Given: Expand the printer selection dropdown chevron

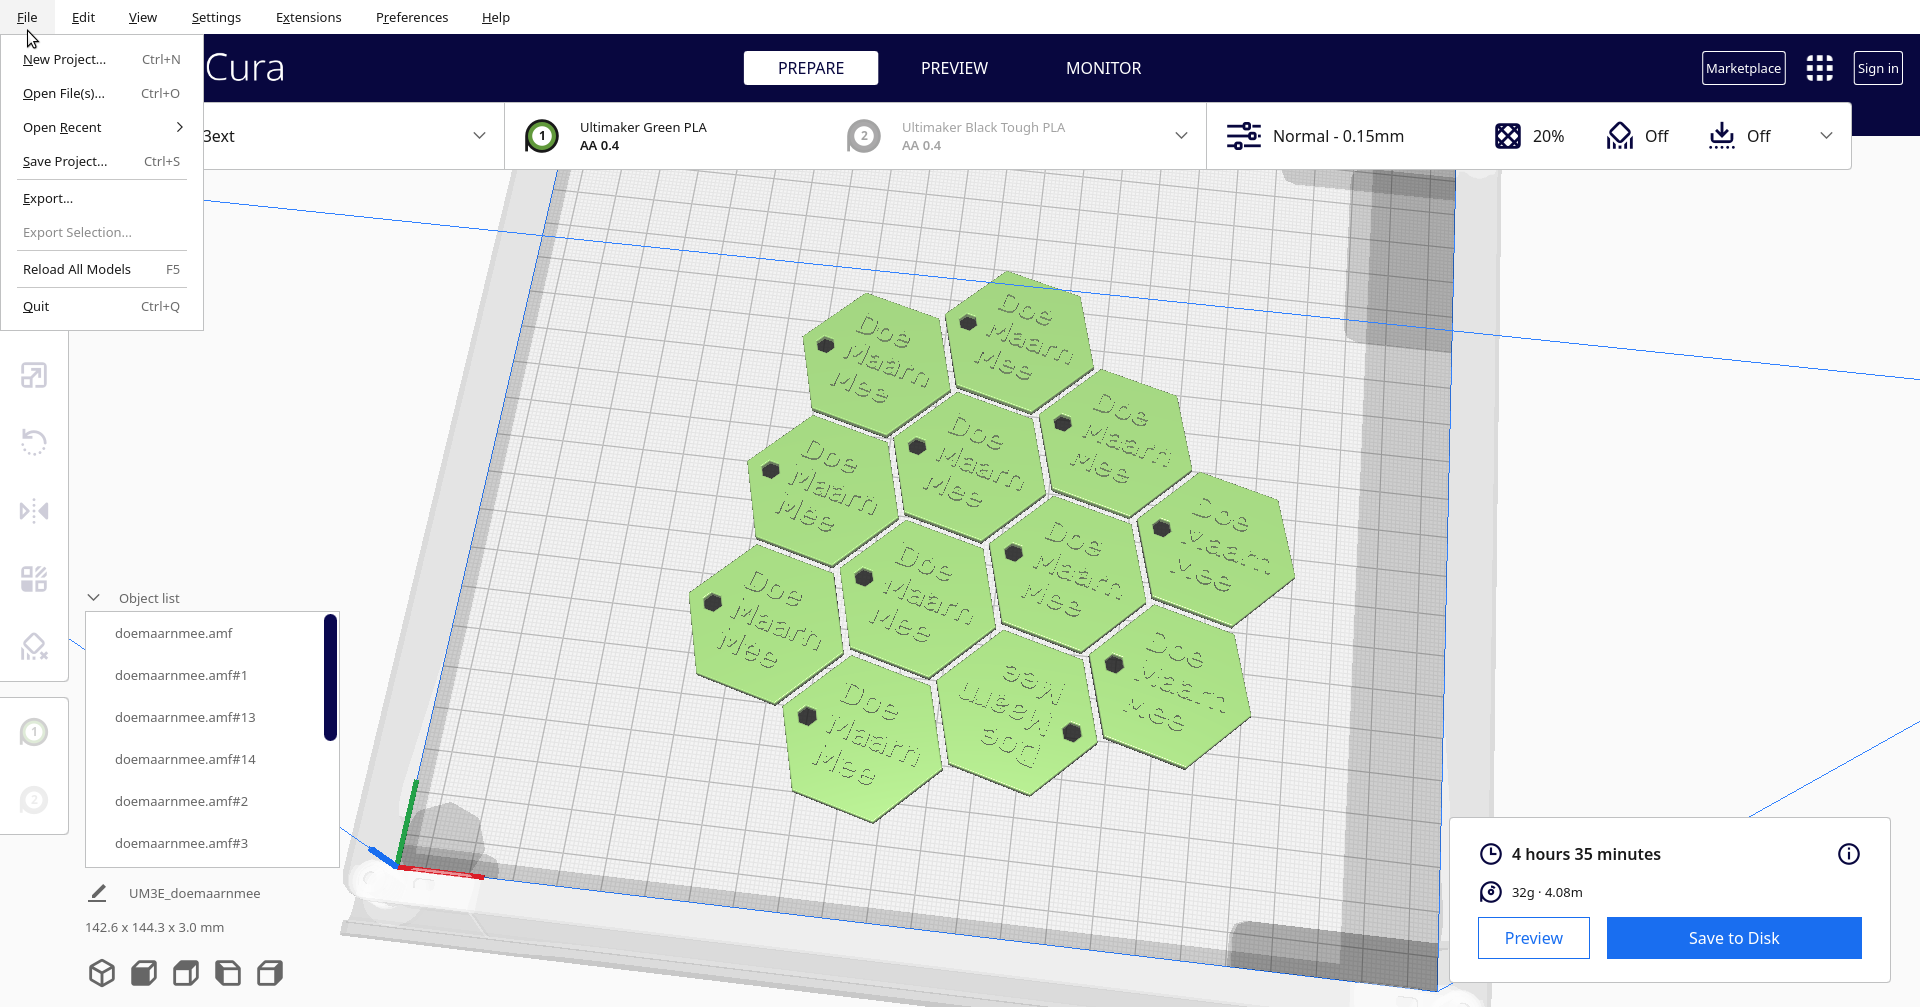Looking at the screenshot, I should pyautogui.click(x=479, y=136).
